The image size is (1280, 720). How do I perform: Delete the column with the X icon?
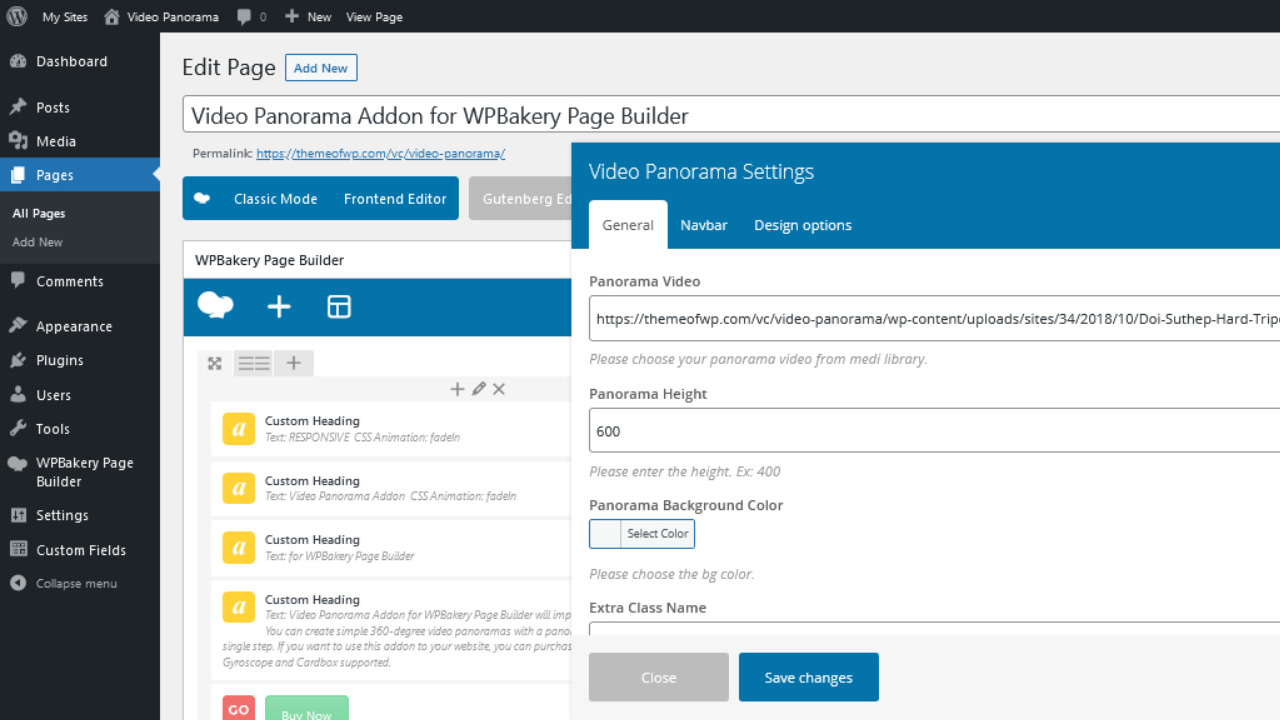pyautogui.click(x=499, y=389)
